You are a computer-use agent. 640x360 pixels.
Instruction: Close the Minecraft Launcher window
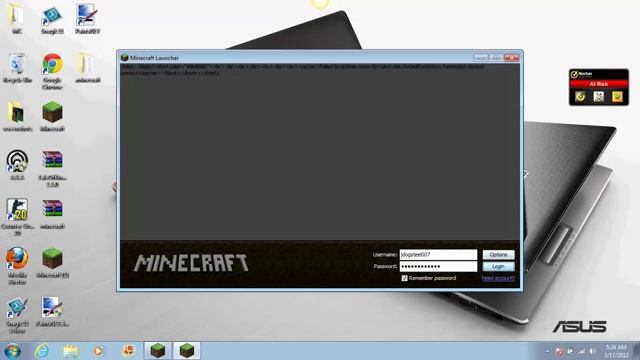pos(511,58)
